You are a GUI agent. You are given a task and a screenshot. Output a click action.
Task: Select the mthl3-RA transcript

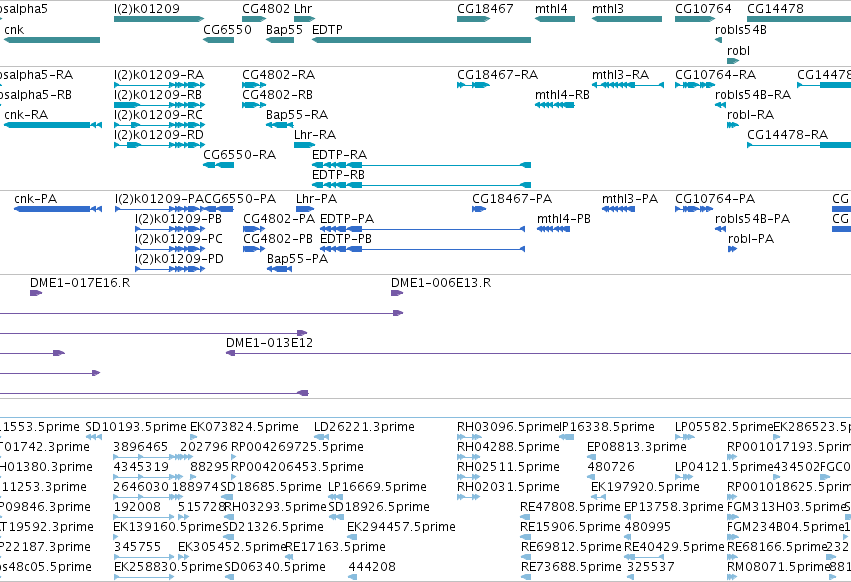coord(628,85)
